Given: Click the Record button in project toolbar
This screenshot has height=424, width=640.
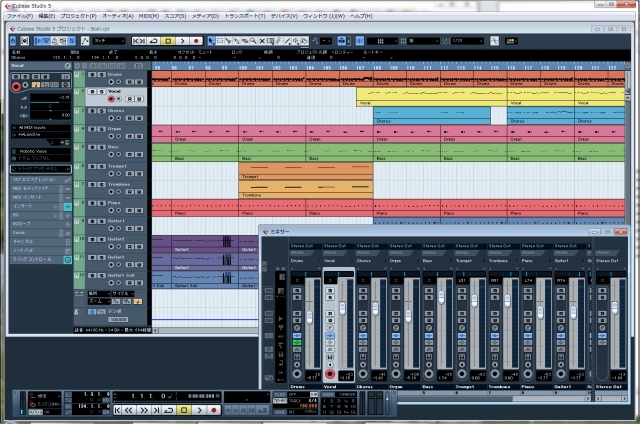Looking at the screenshot, I should (196, 41).
